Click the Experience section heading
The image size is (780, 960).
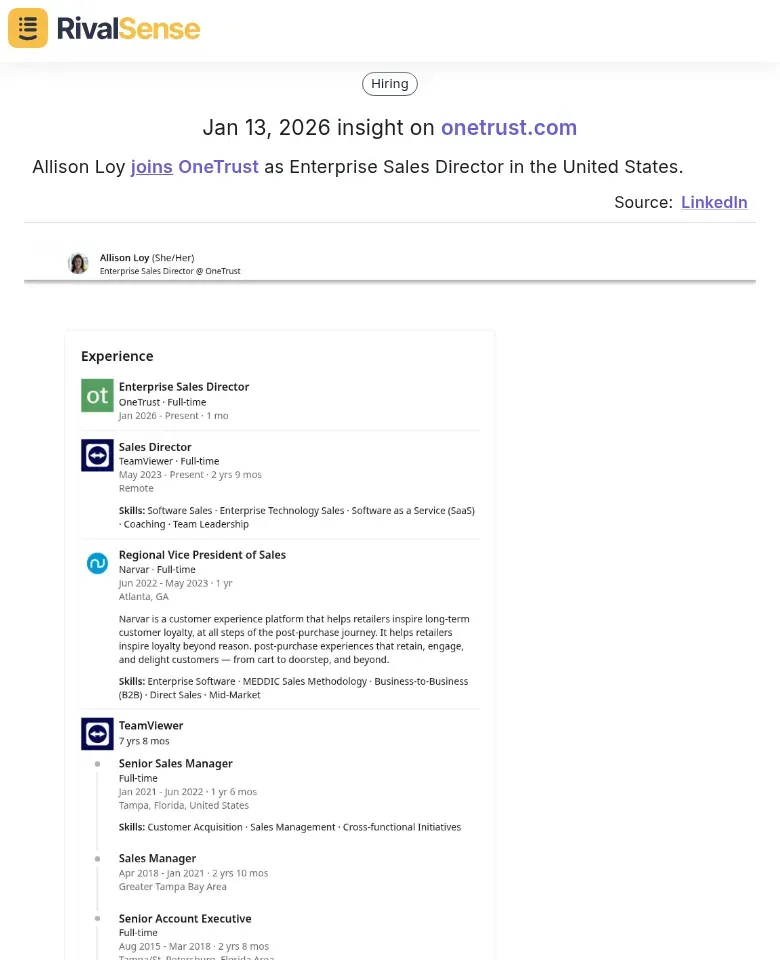click(x=117, y=356)
